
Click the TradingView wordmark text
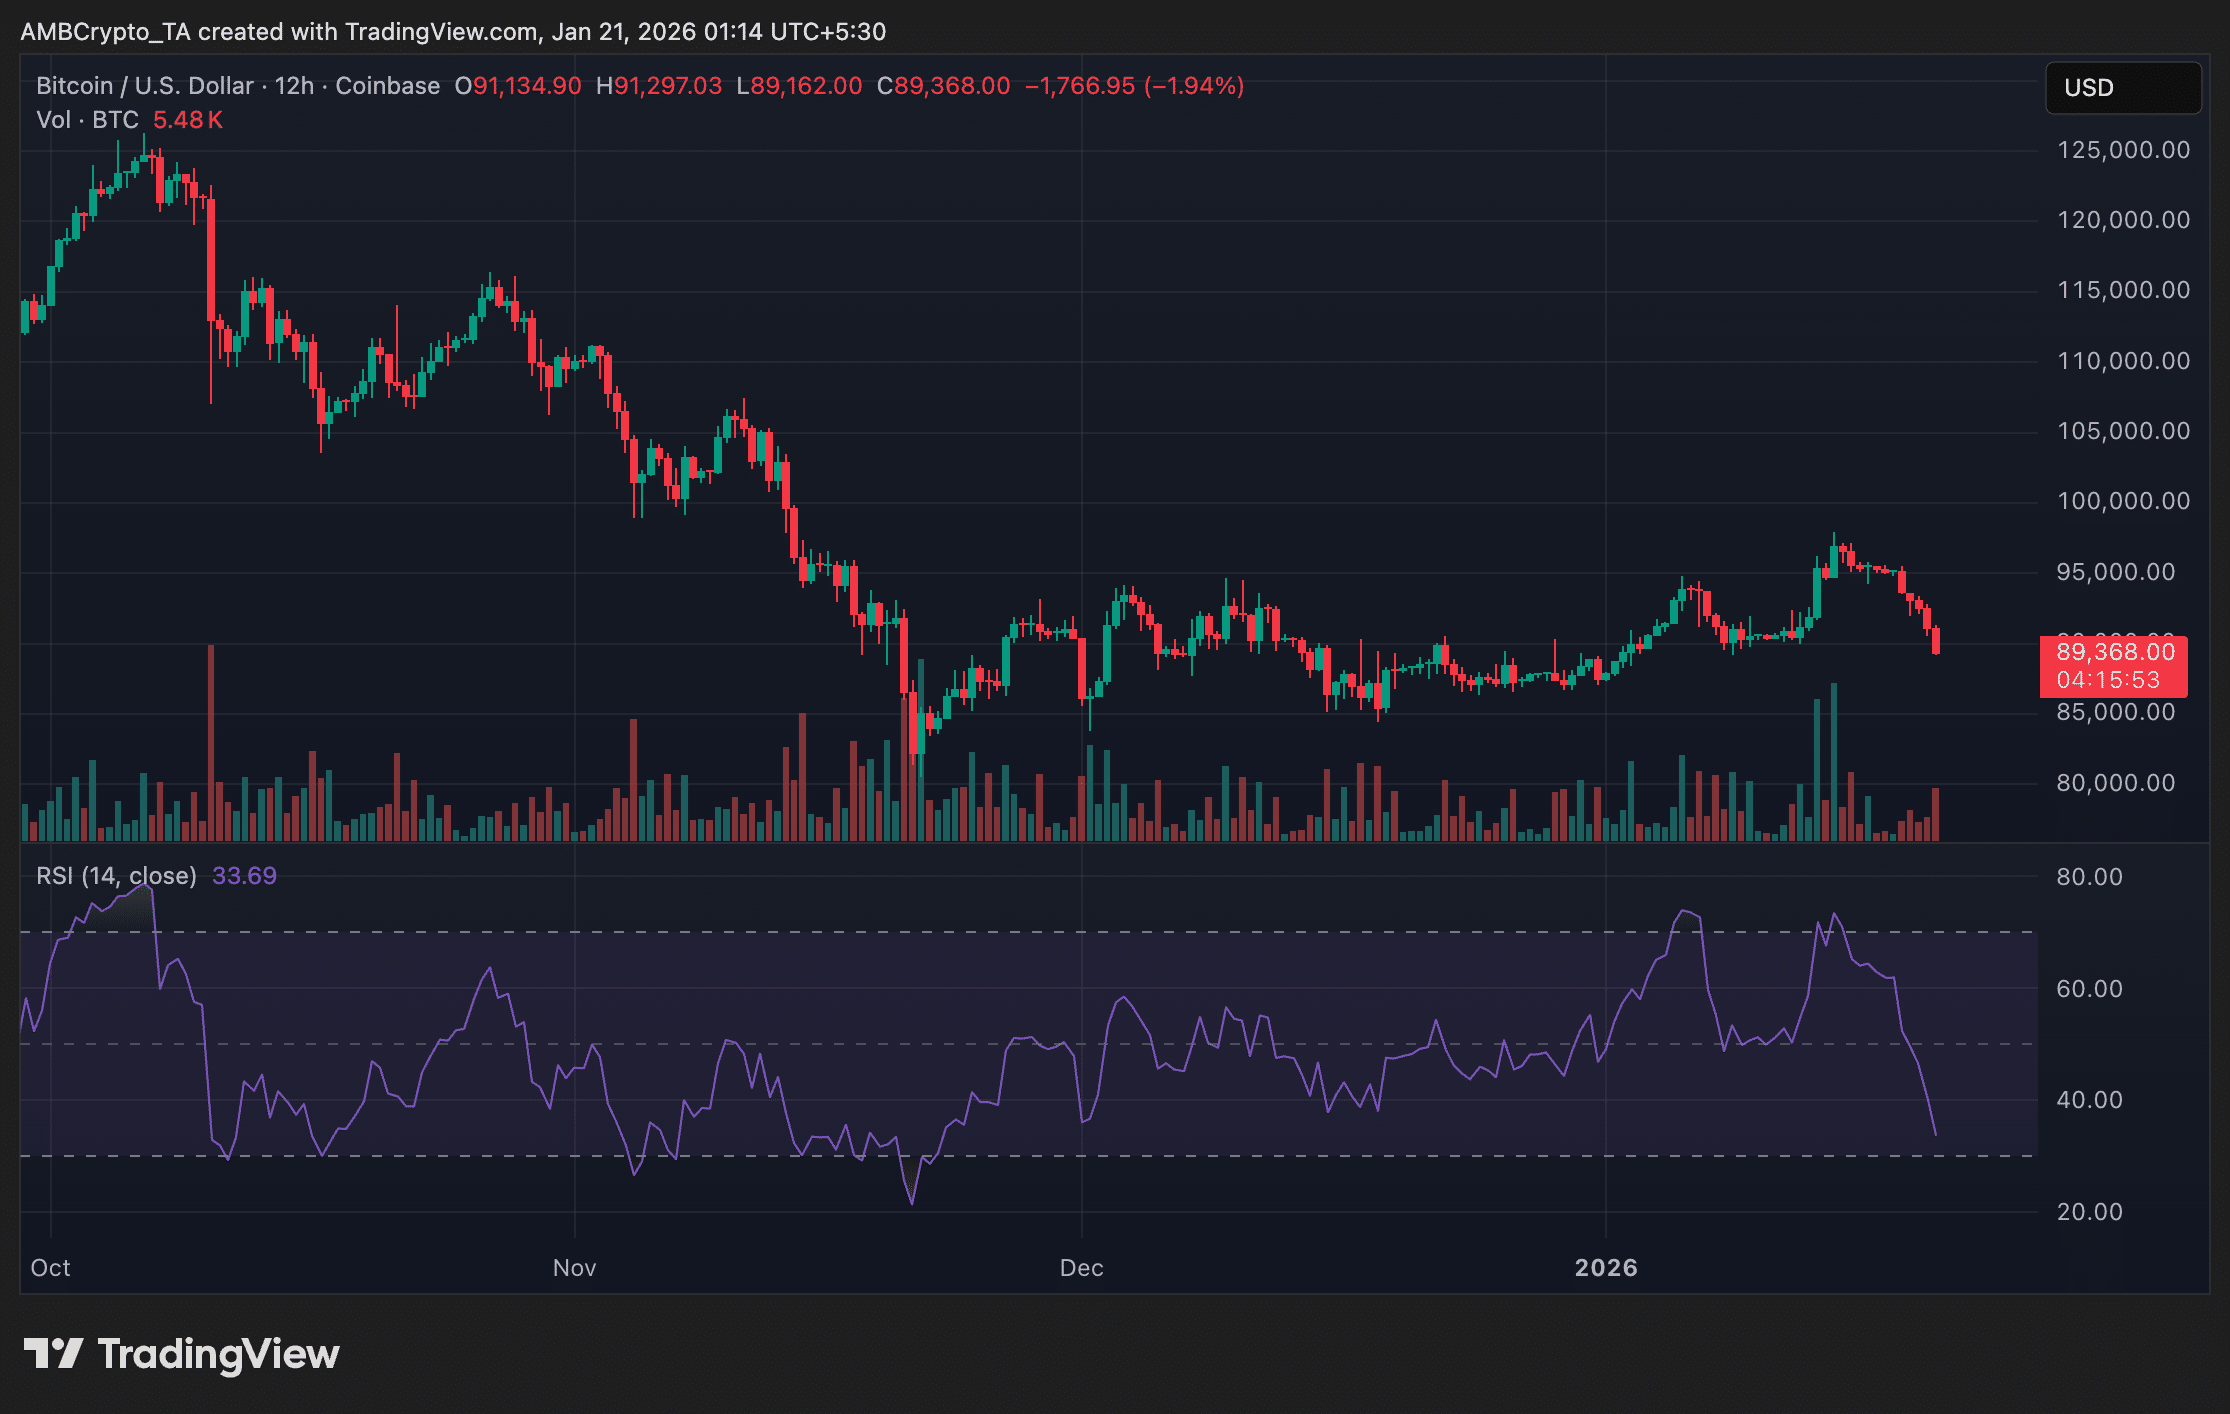[218, 1354]
